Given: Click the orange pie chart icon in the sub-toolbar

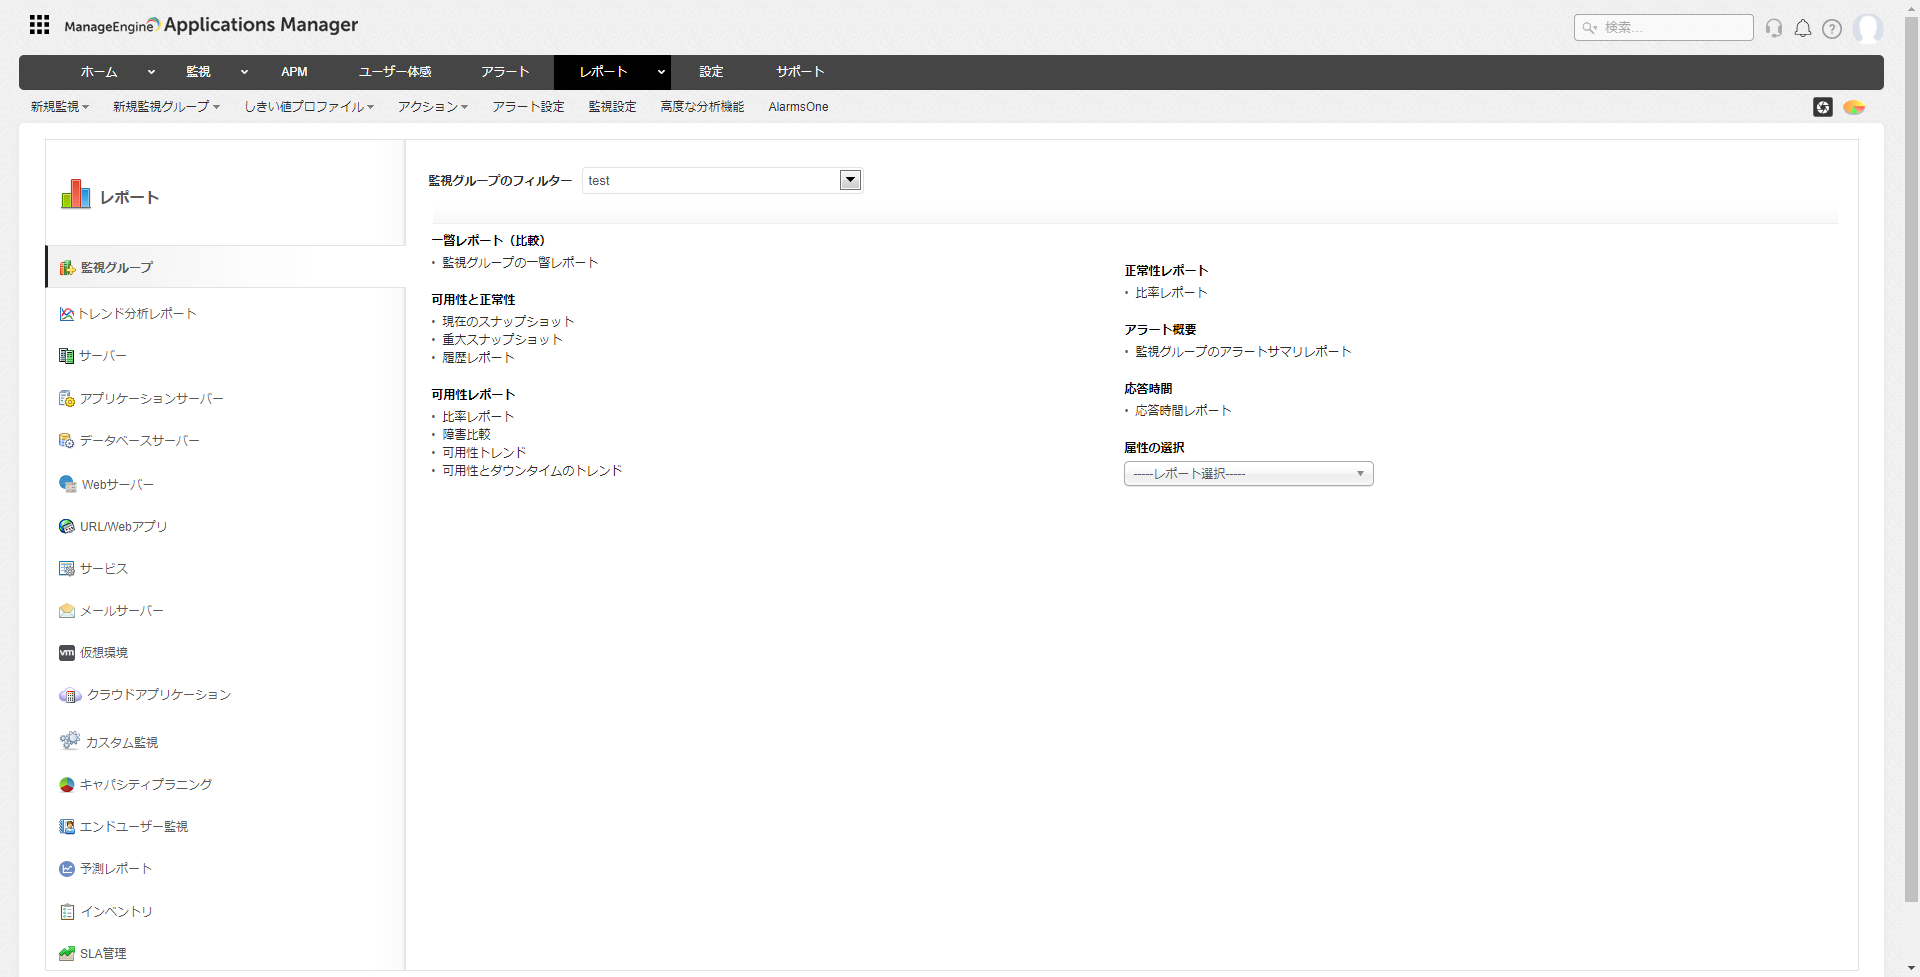Looking at the screenshot, I should (x=1854, y=107).
